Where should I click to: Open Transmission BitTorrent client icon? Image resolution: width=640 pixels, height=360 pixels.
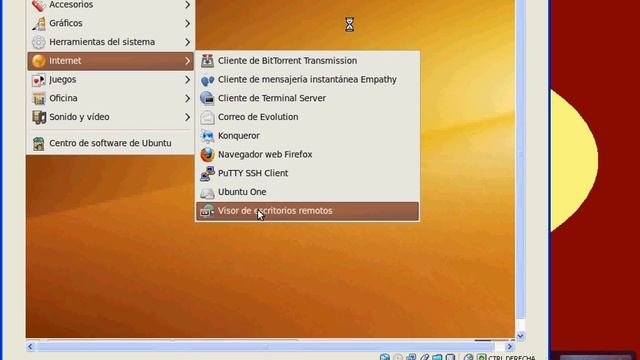pyautogui.click(x=207, y=61)
